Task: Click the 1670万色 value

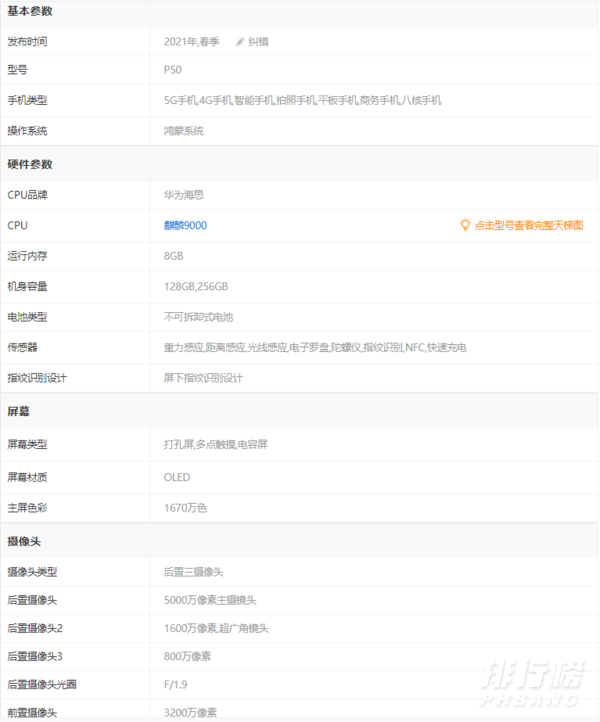Action: pos(186,508)
